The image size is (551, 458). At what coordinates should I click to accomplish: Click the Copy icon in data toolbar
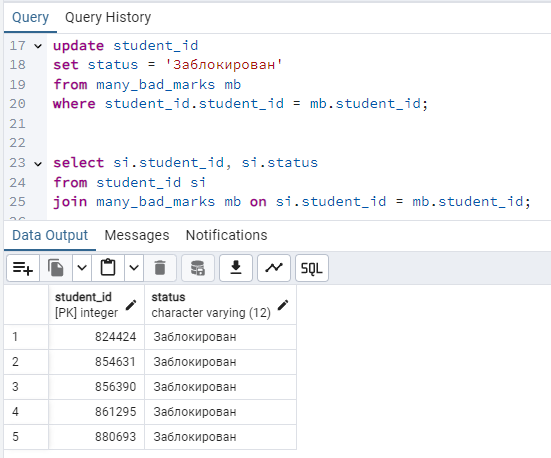point(56,268)
